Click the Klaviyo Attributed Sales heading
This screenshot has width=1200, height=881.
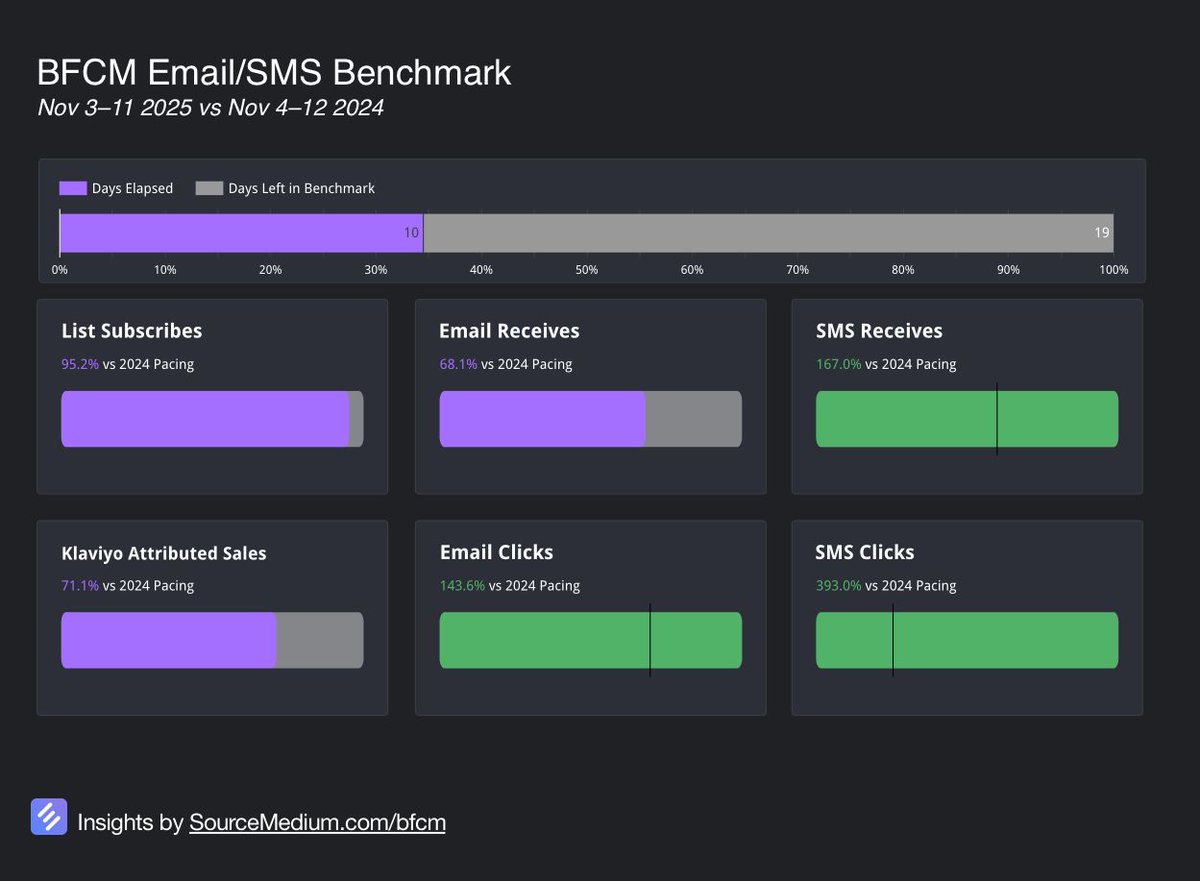tap(164, 553)
